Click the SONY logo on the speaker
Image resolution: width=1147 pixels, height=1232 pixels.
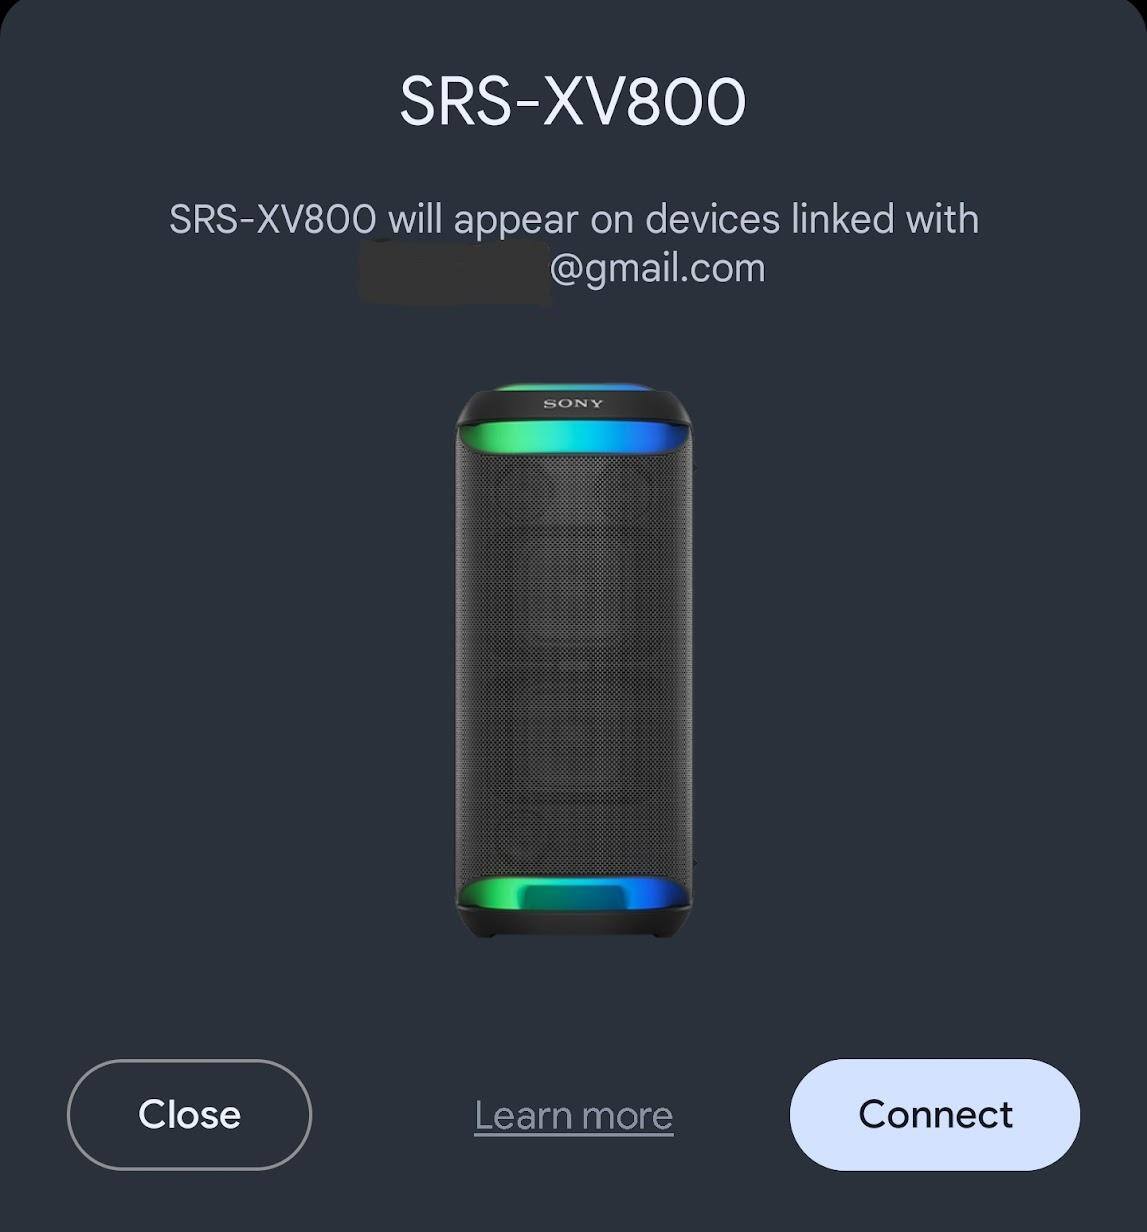coord(573,404)
